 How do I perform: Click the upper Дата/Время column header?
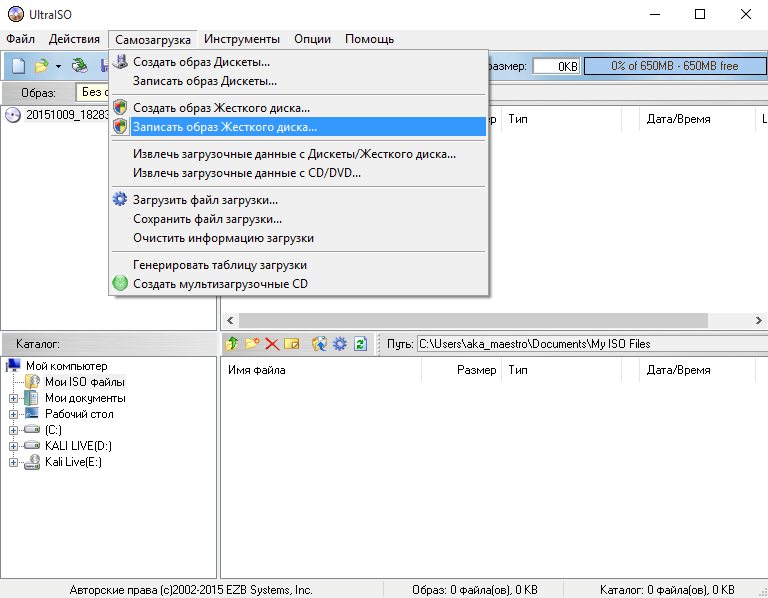click(697, 119)
